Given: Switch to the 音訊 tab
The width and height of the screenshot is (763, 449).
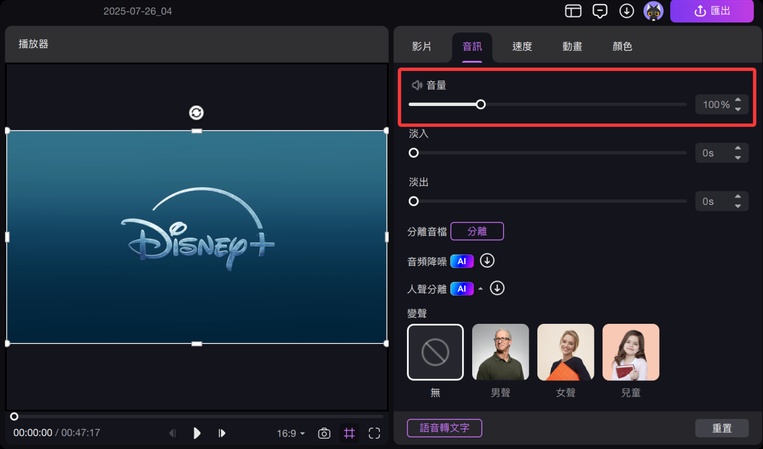Looking at the screenshot, I should (x=472, y=47).
